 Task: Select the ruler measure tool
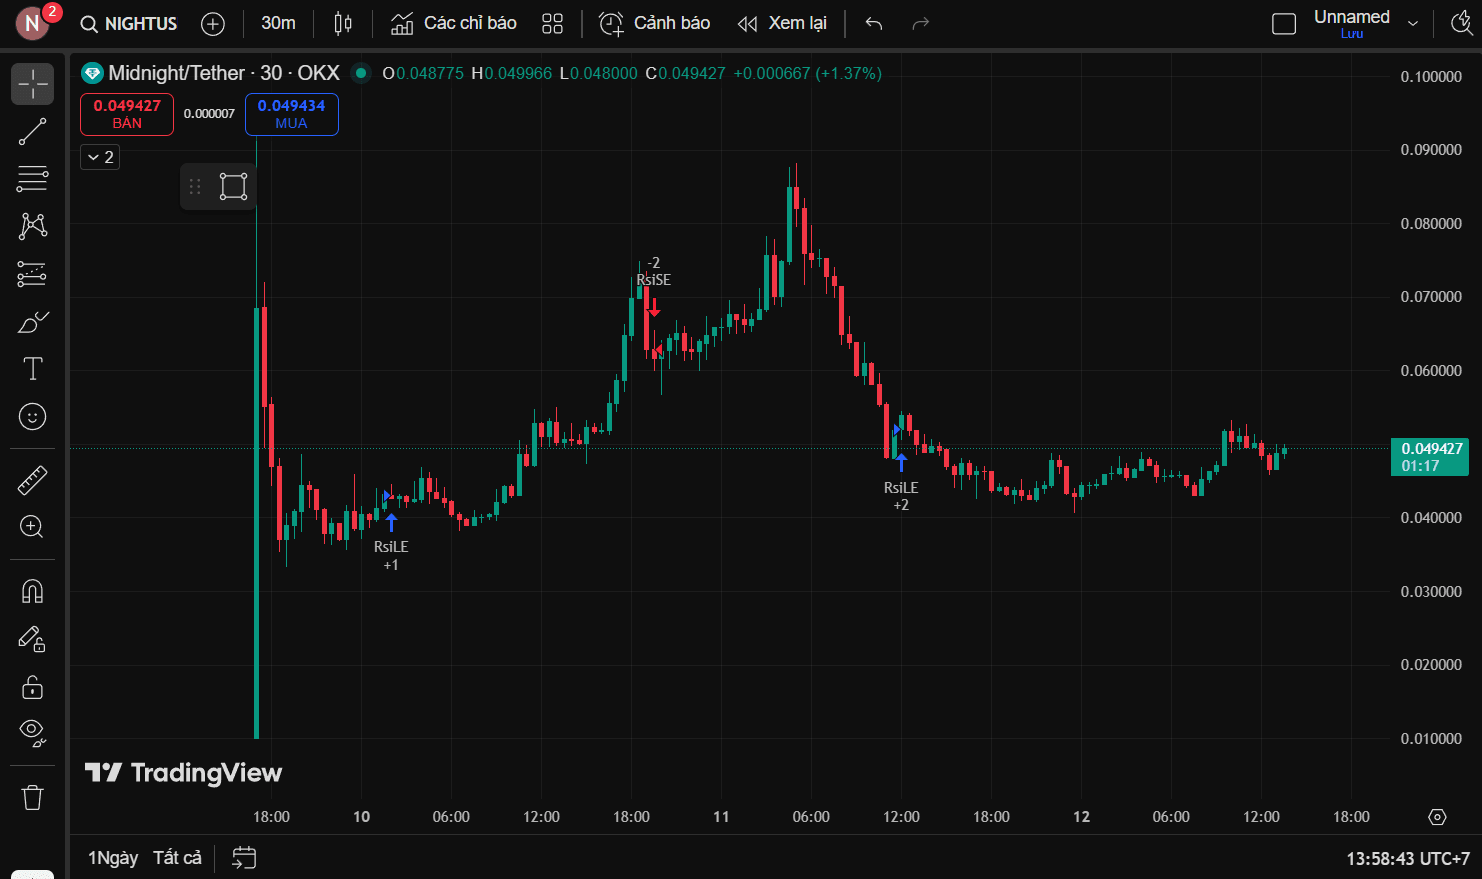(x=32, y=480)
